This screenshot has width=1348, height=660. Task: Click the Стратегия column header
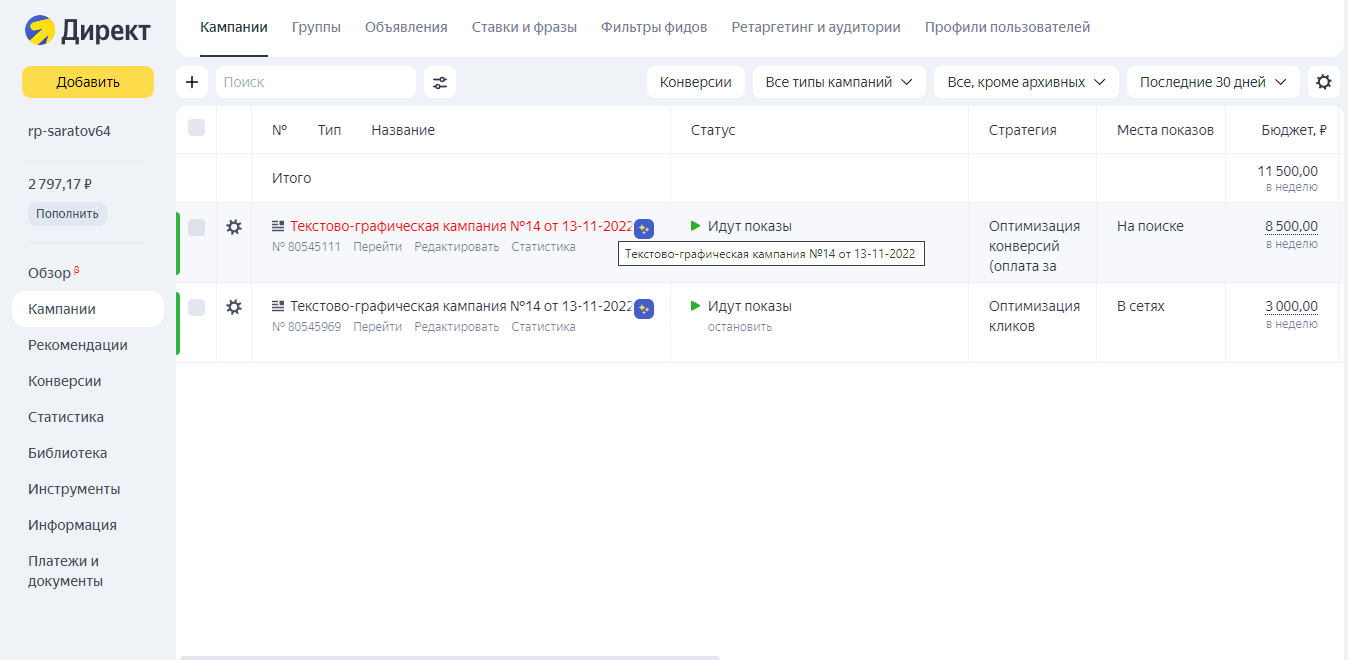click(x=1022, y=130)
